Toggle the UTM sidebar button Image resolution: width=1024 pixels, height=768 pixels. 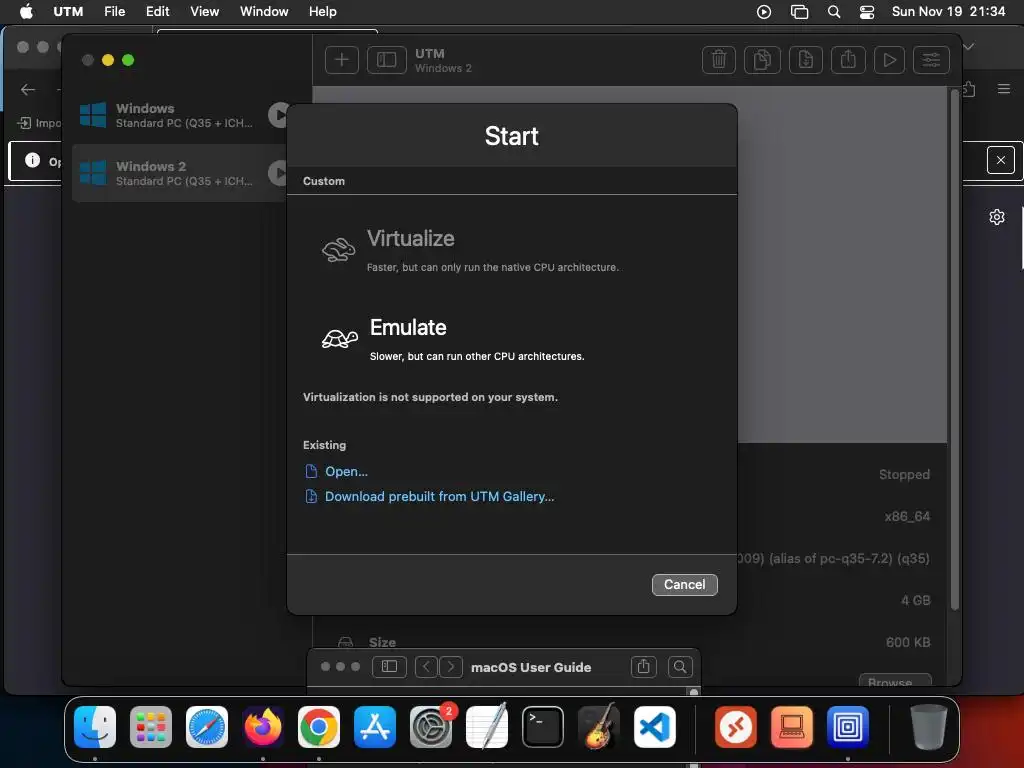click(x=387, y=60)
